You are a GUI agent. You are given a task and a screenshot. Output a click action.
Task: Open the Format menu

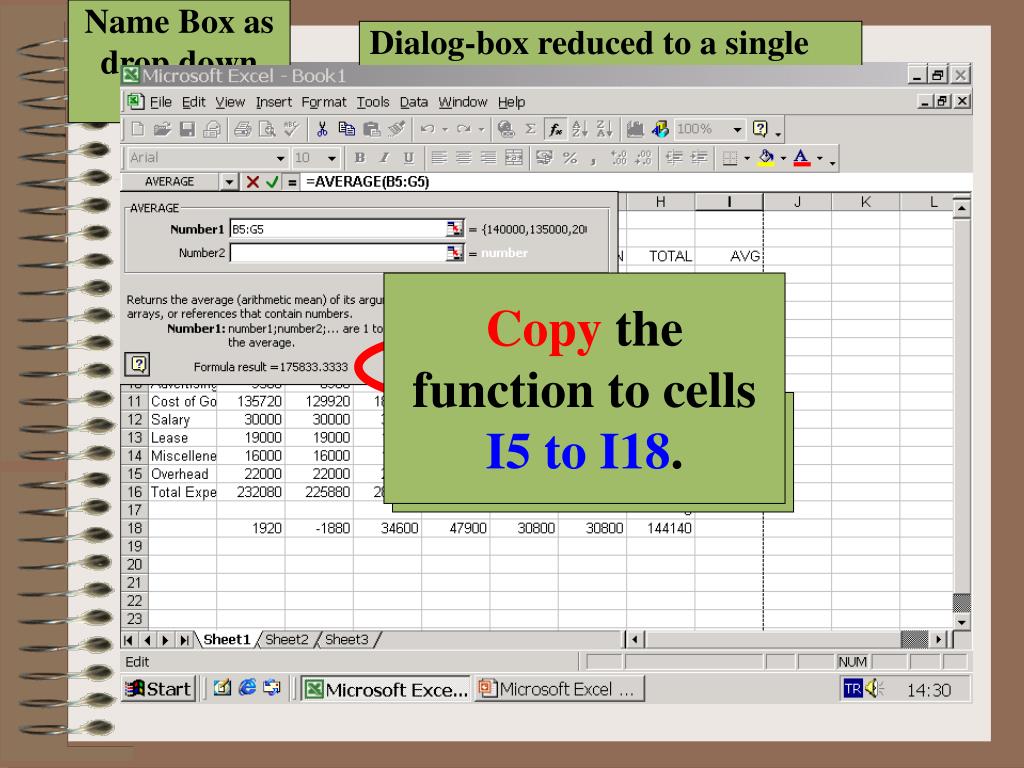point(323,102)
